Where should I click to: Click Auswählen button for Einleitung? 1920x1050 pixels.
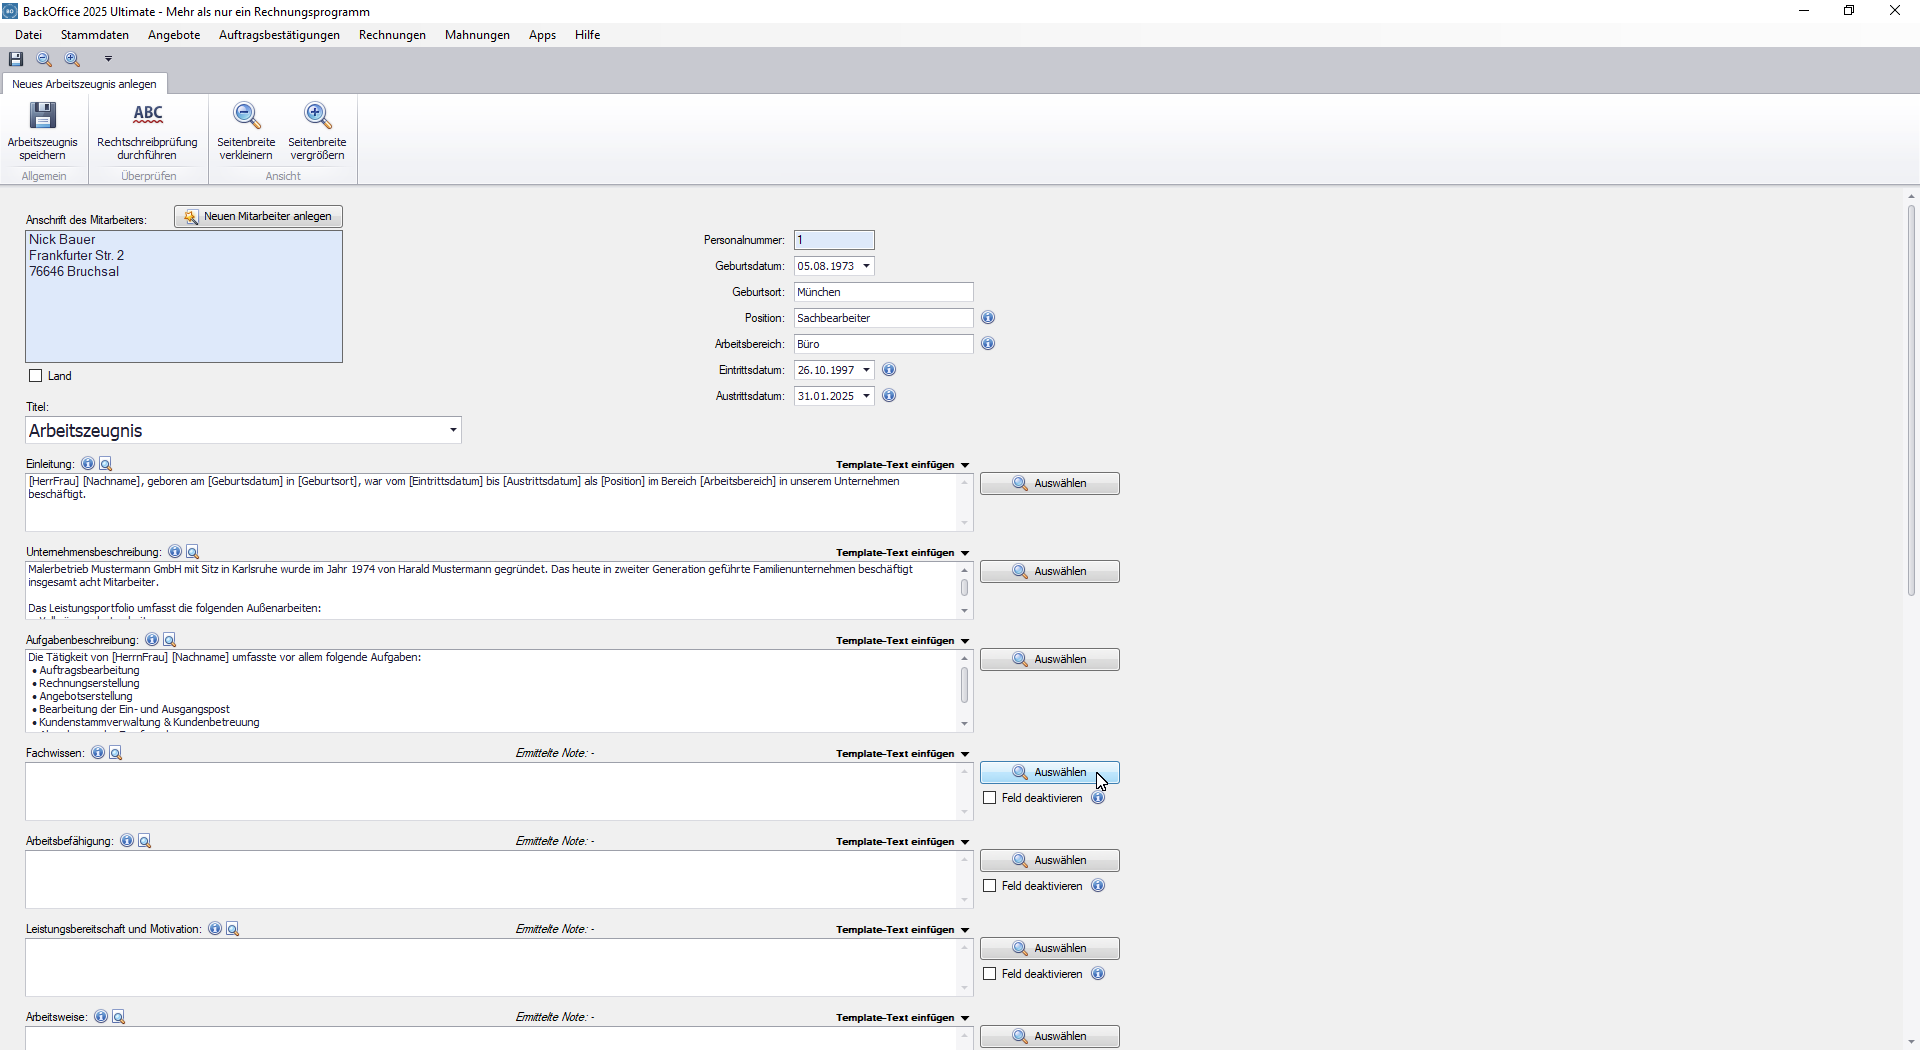click(1049, 484)
